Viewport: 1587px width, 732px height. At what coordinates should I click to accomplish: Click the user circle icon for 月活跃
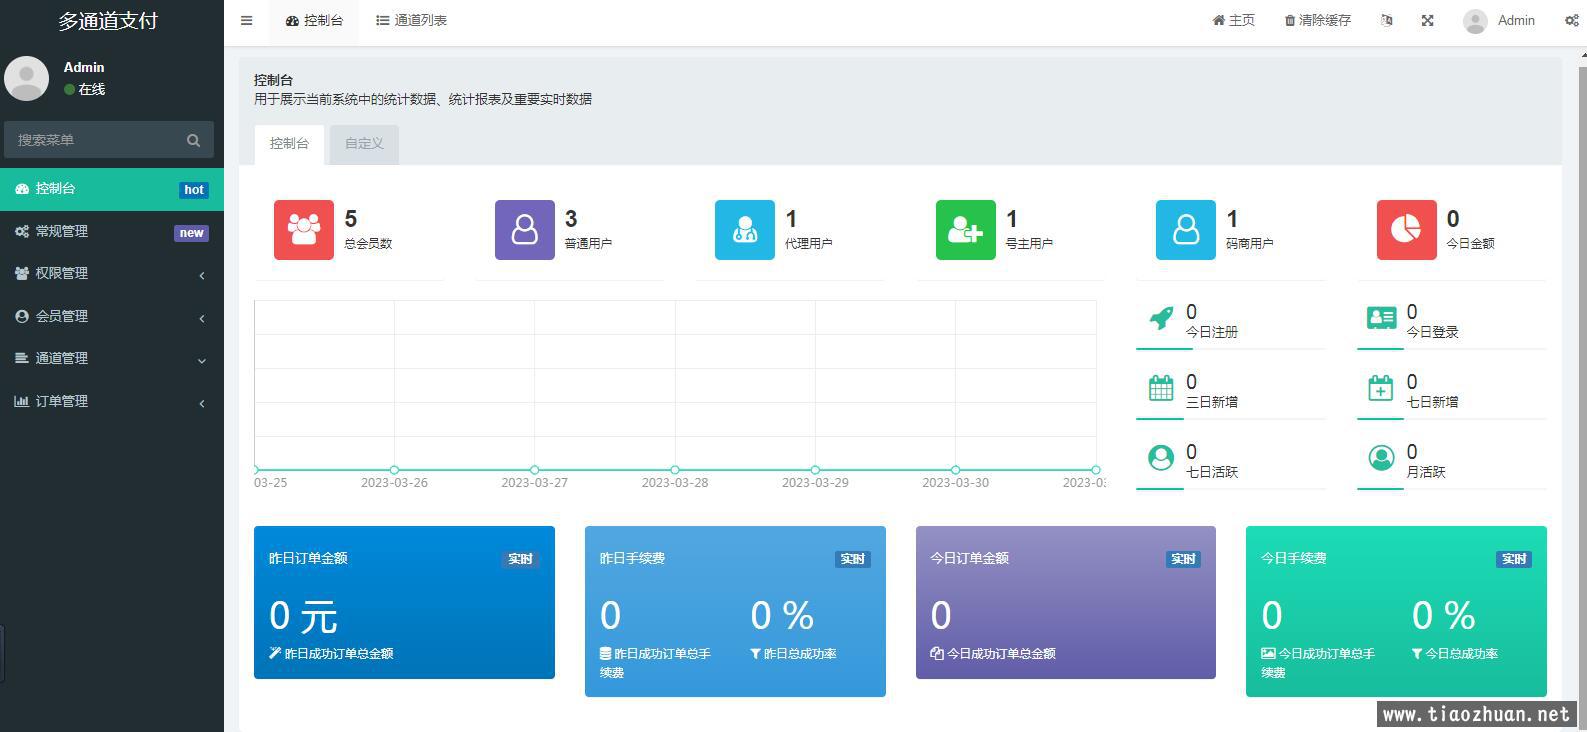pyautogui.click(x=1381, y=458)
